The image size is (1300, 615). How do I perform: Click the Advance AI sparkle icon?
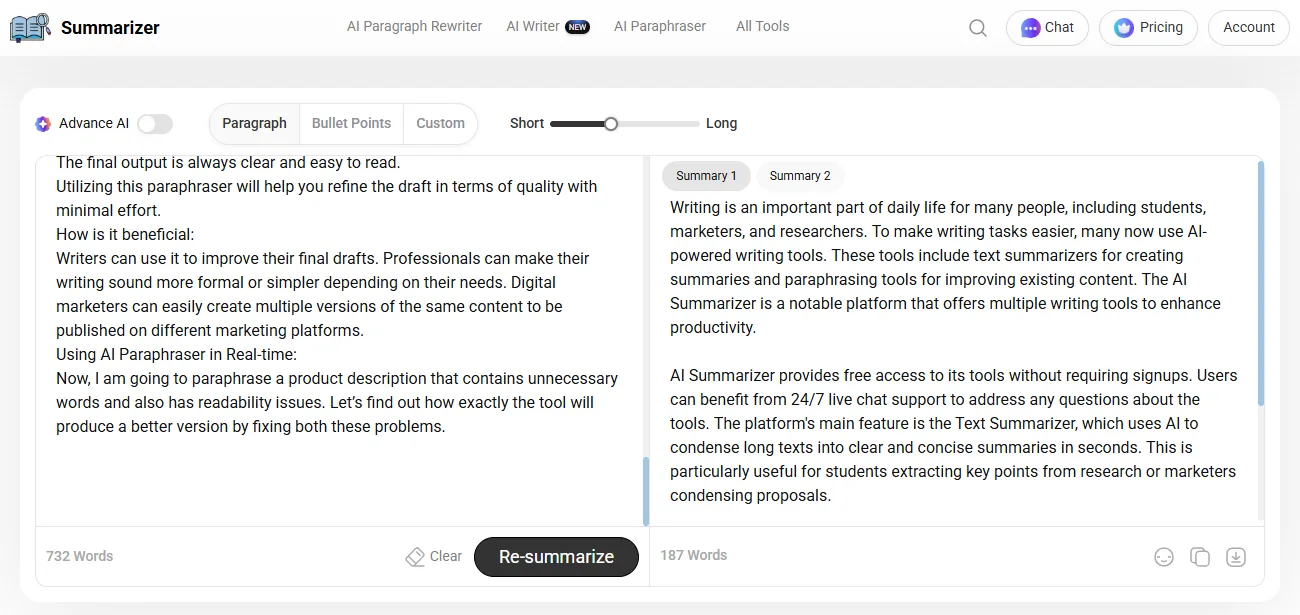pyautogui.click(x=42, y=123)
